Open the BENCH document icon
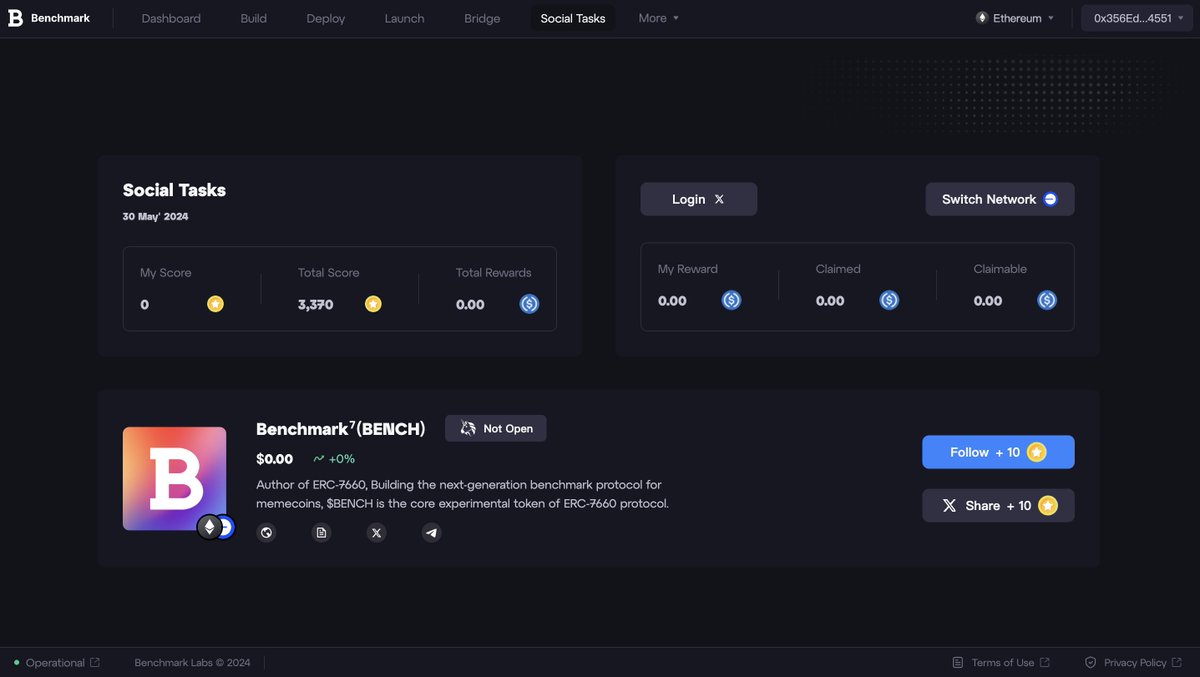Viewport: 1200px width, 677px height. point(321,533)
